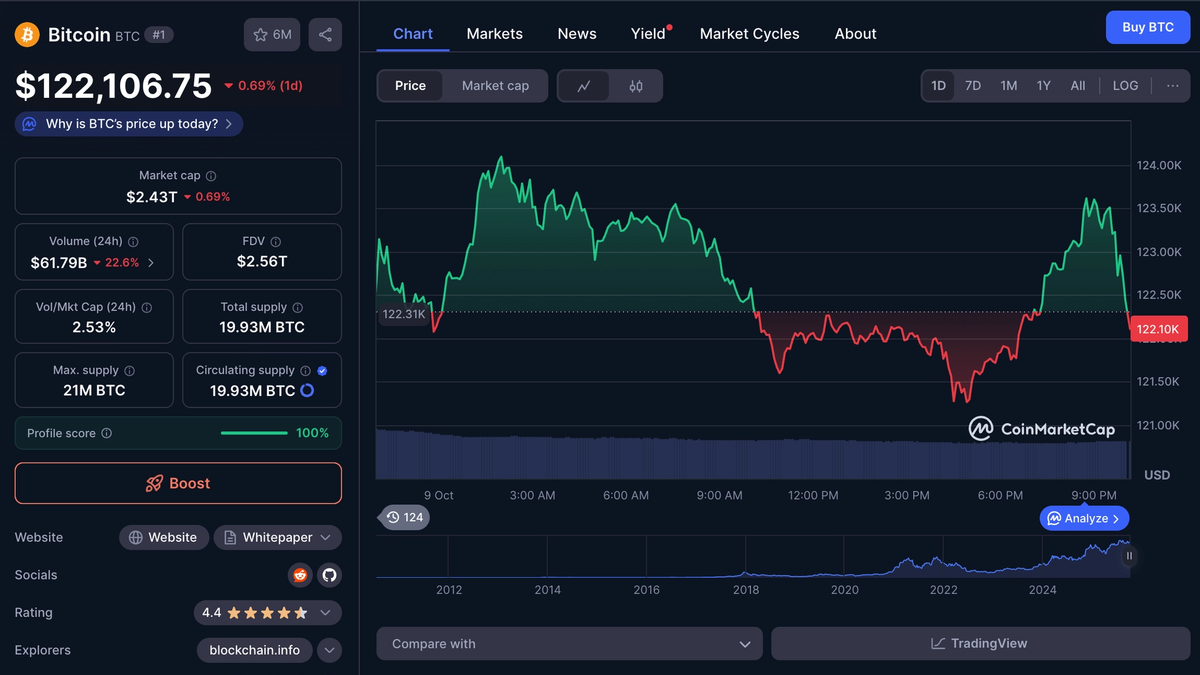Expand the explorers list chevron
Viewport: 1200px width, 675px height.
coord(329,650)
